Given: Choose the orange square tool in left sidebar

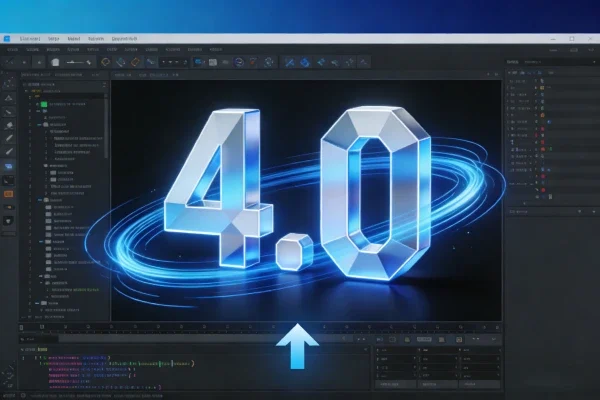Looking at the screenshot, I should [9, 192].
